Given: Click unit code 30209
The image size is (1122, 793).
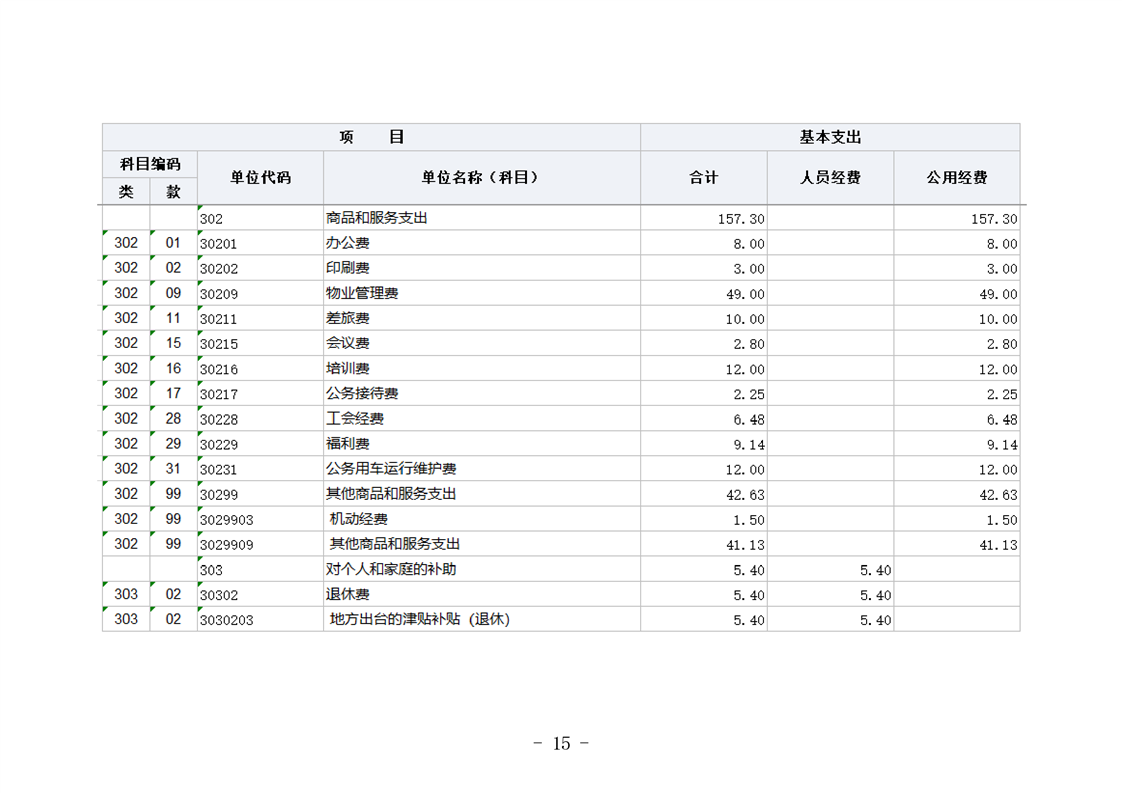Looking at the screenshot, I should [x=218, y=294].
